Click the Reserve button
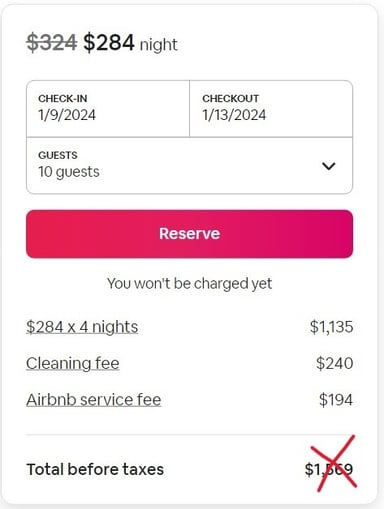 (x=189, y=234)
